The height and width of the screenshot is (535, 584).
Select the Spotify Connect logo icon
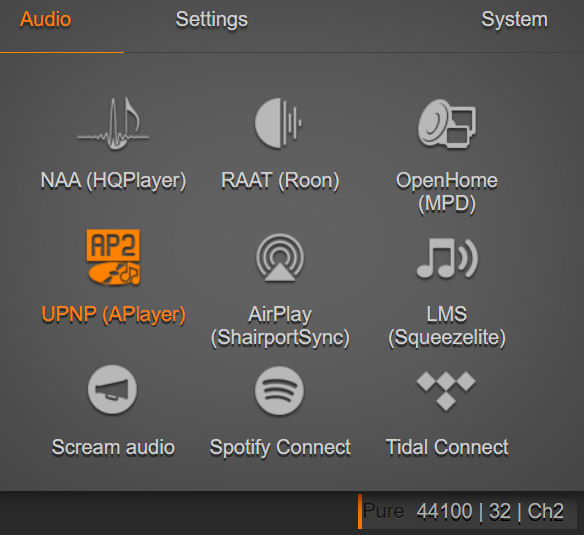pyautogui.click(x=279, y=390)
